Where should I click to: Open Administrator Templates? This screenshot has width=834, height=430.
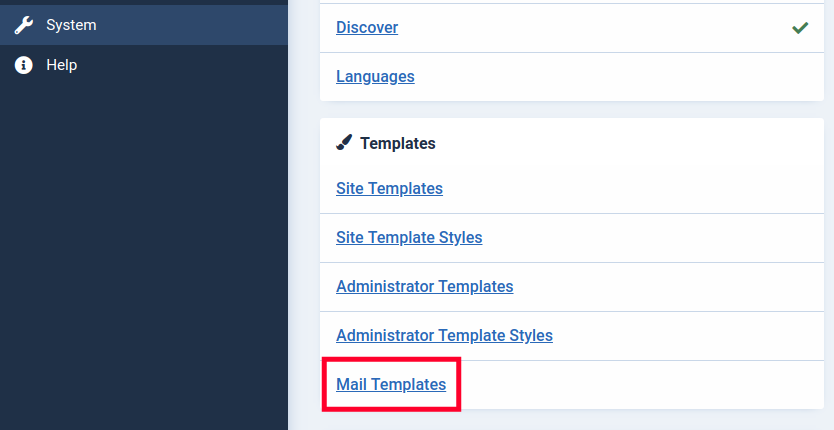click(424, 286)
